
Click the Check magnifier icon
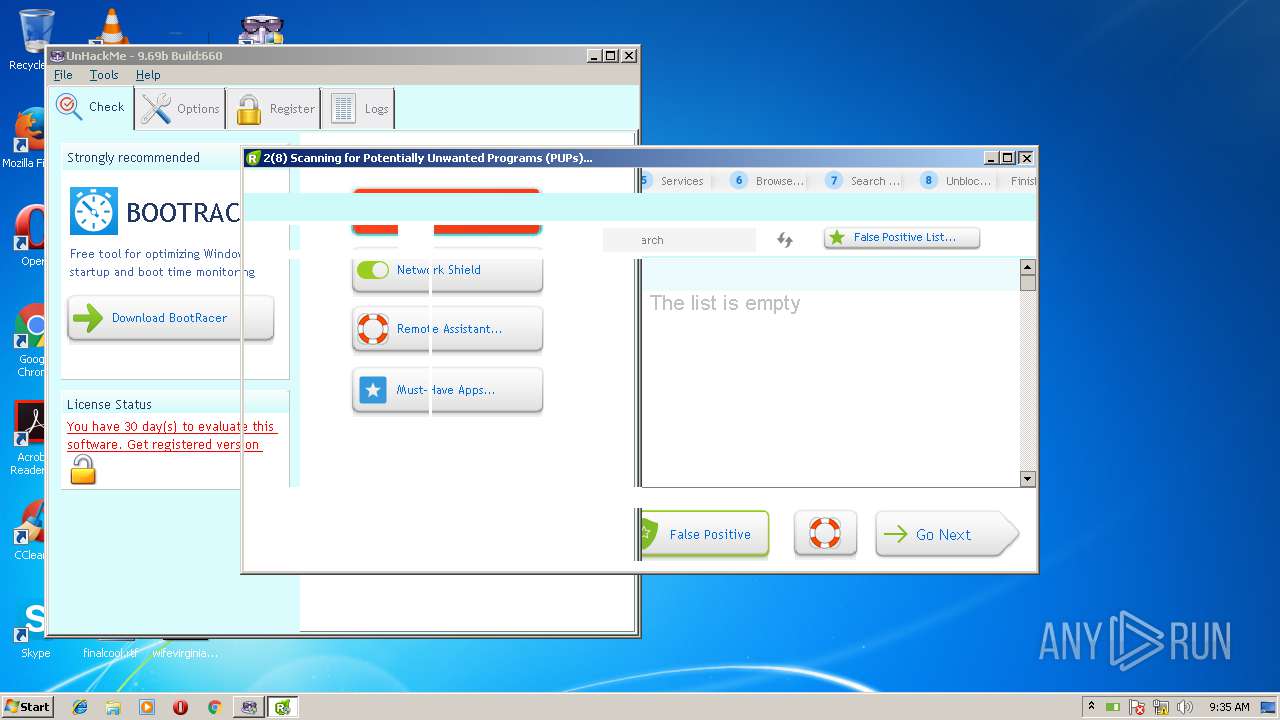tap(69, 107)
